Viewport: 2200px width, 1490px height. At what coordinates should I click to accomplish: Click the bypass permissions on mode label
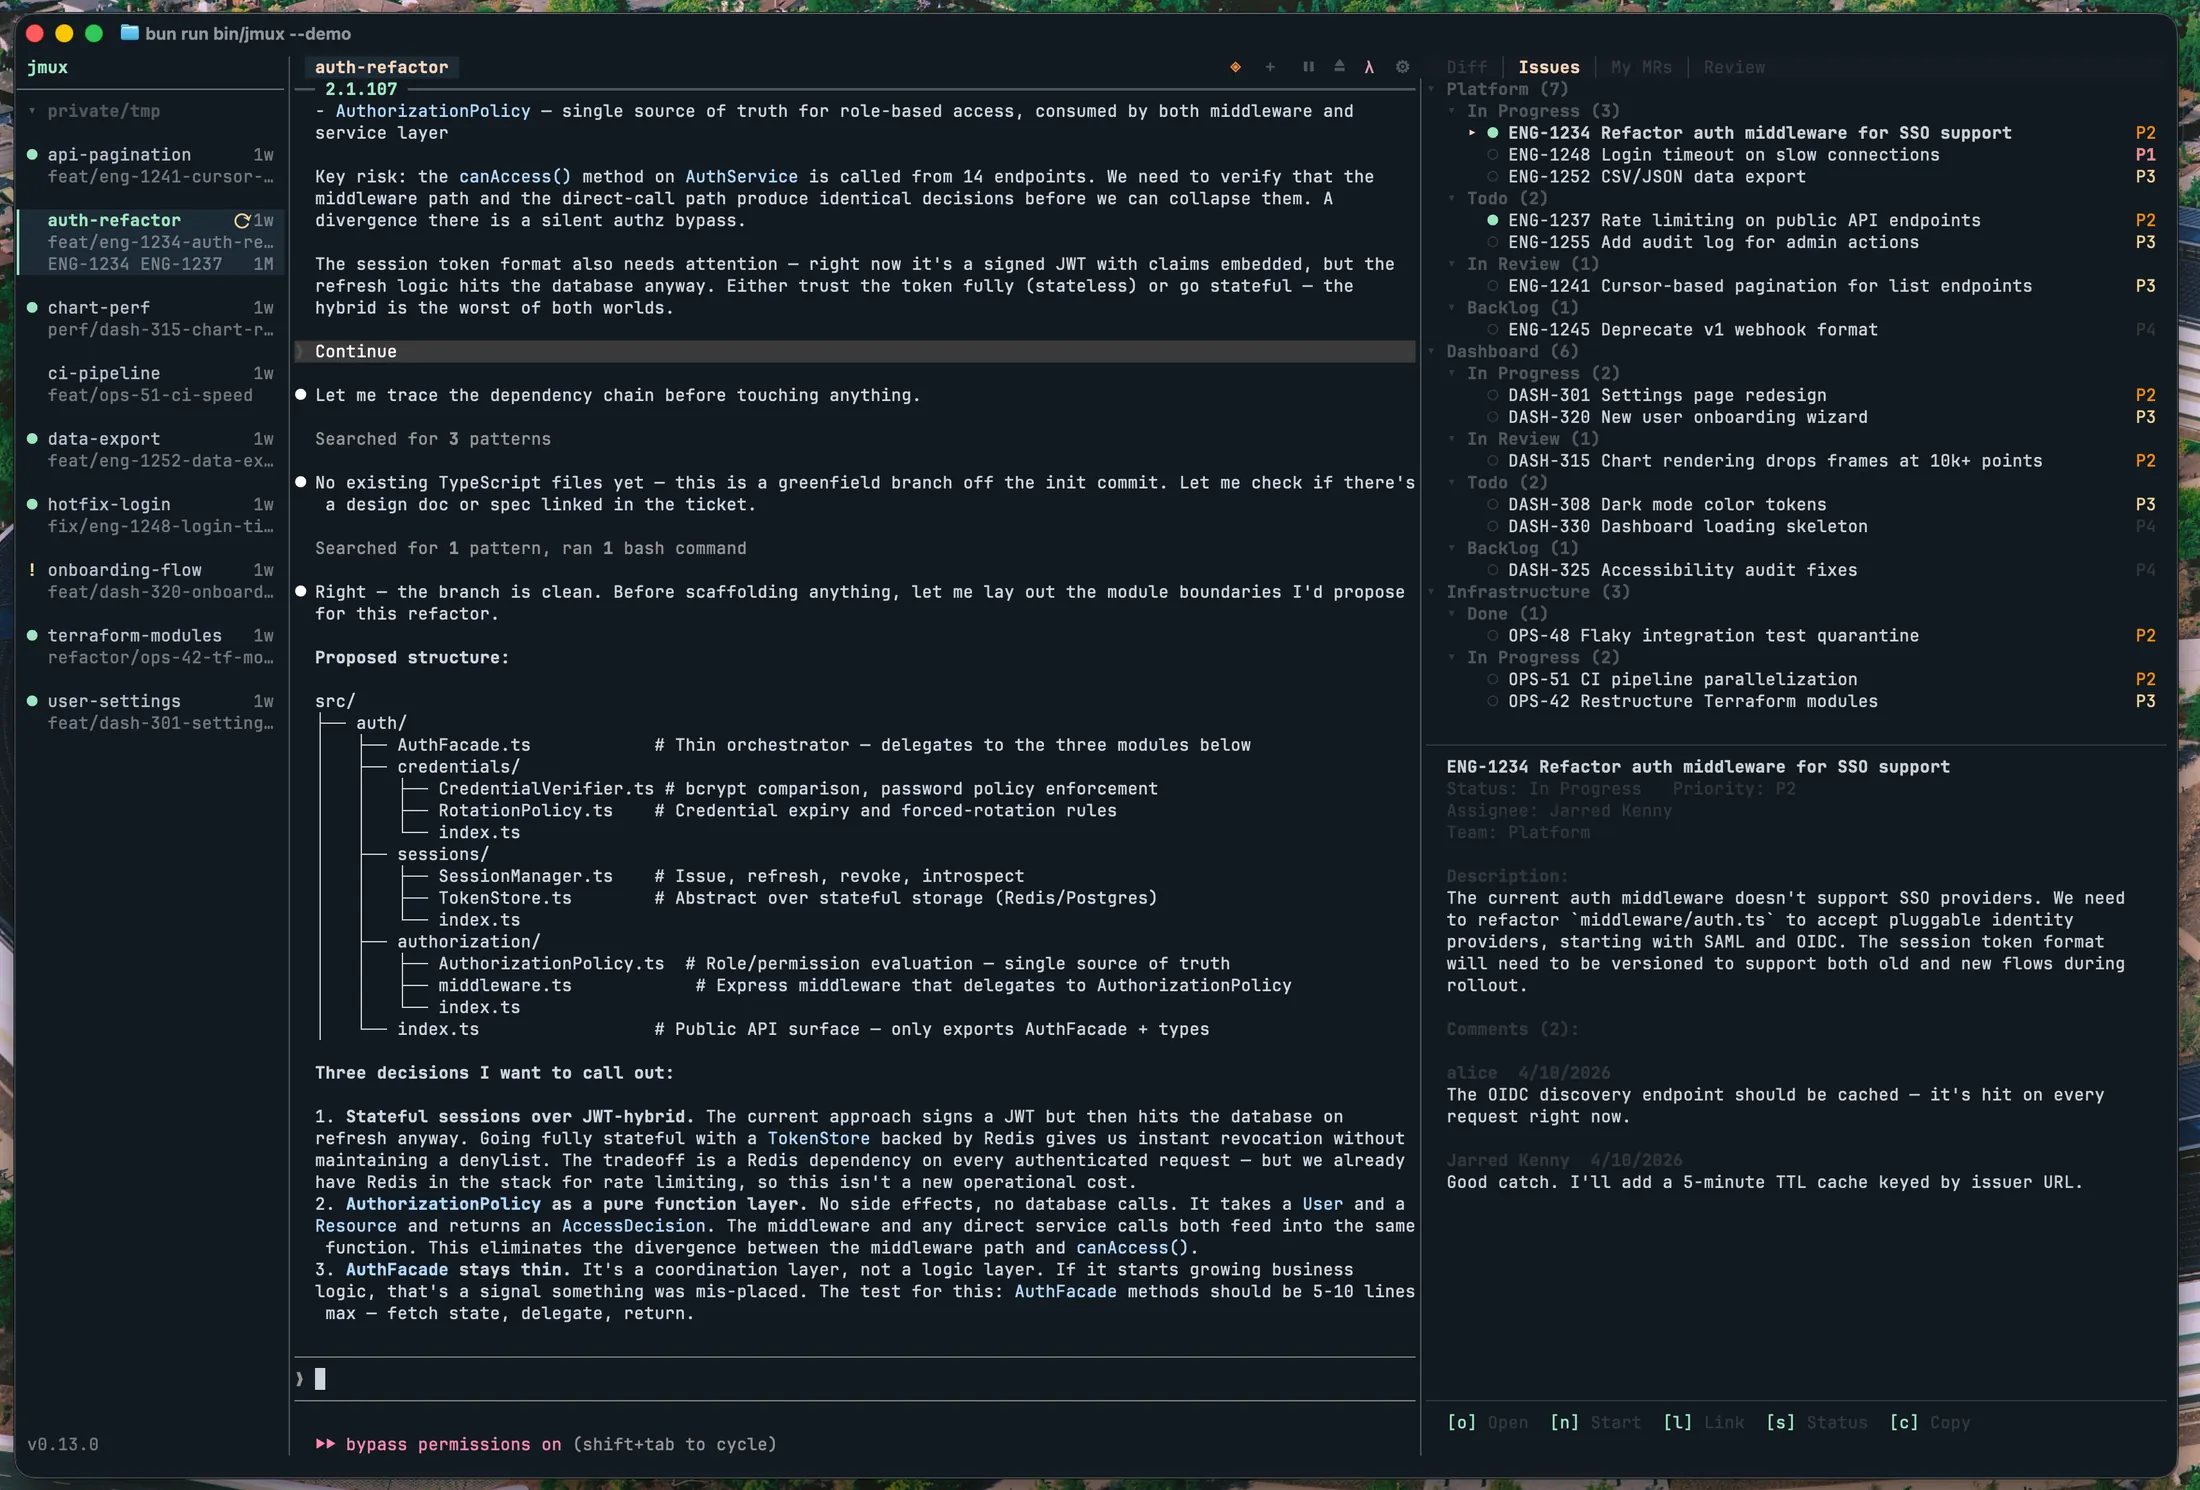pyautogui.click(x=453, y=1444)
